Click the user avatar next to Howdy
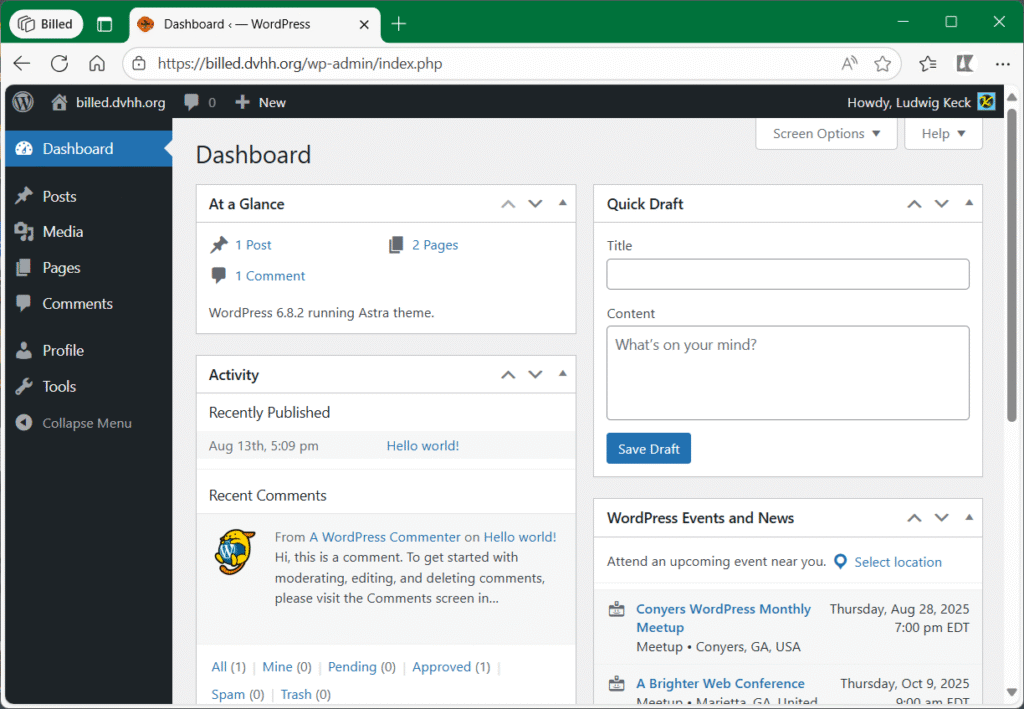Screen dimensions: 1024x709 (x=986, y=102)
